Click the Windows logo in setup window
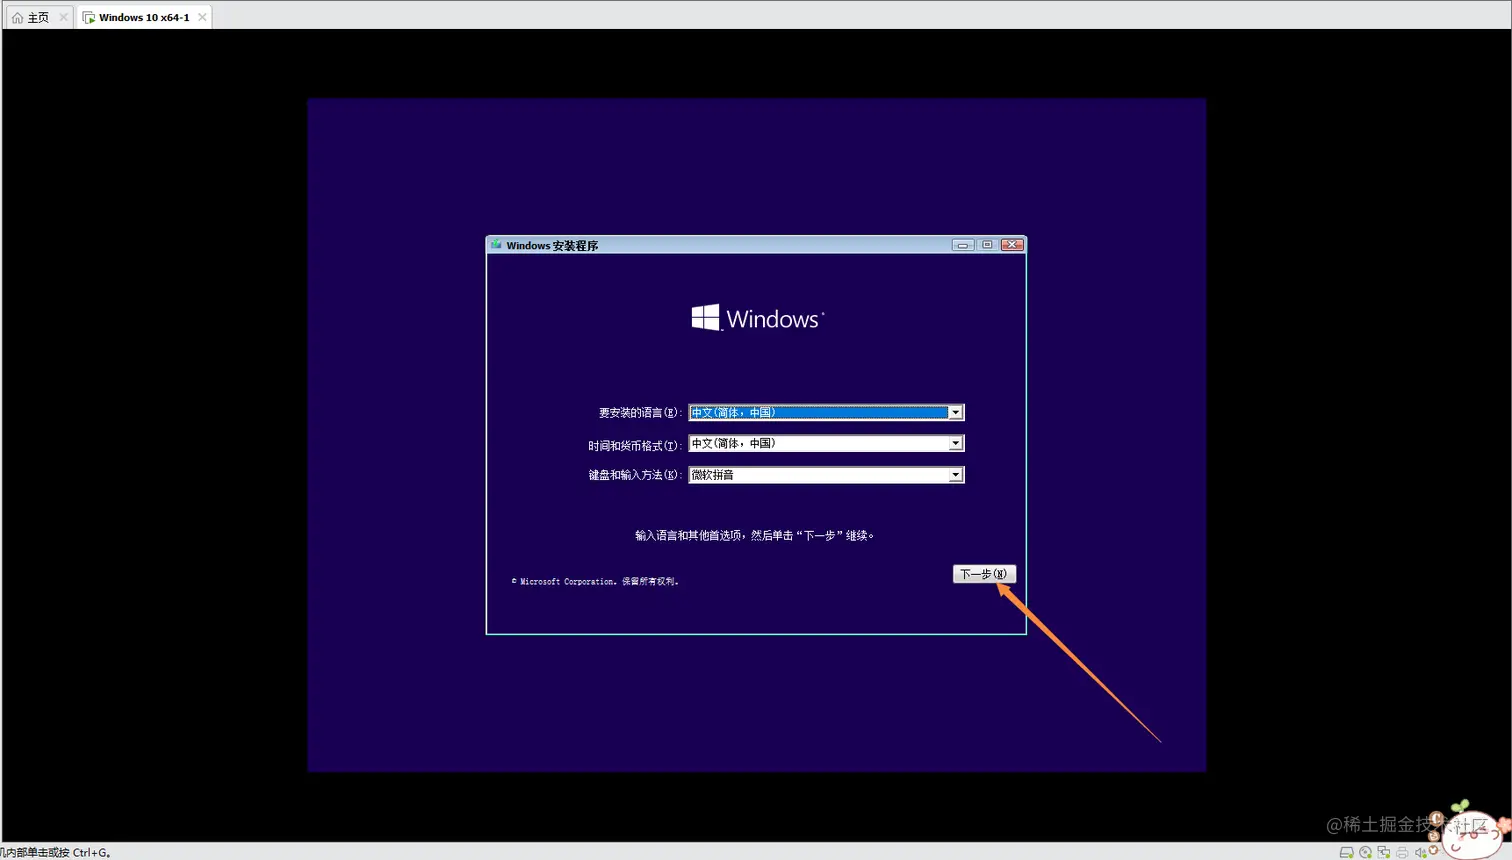1512x860 pixels. (757, 318)
